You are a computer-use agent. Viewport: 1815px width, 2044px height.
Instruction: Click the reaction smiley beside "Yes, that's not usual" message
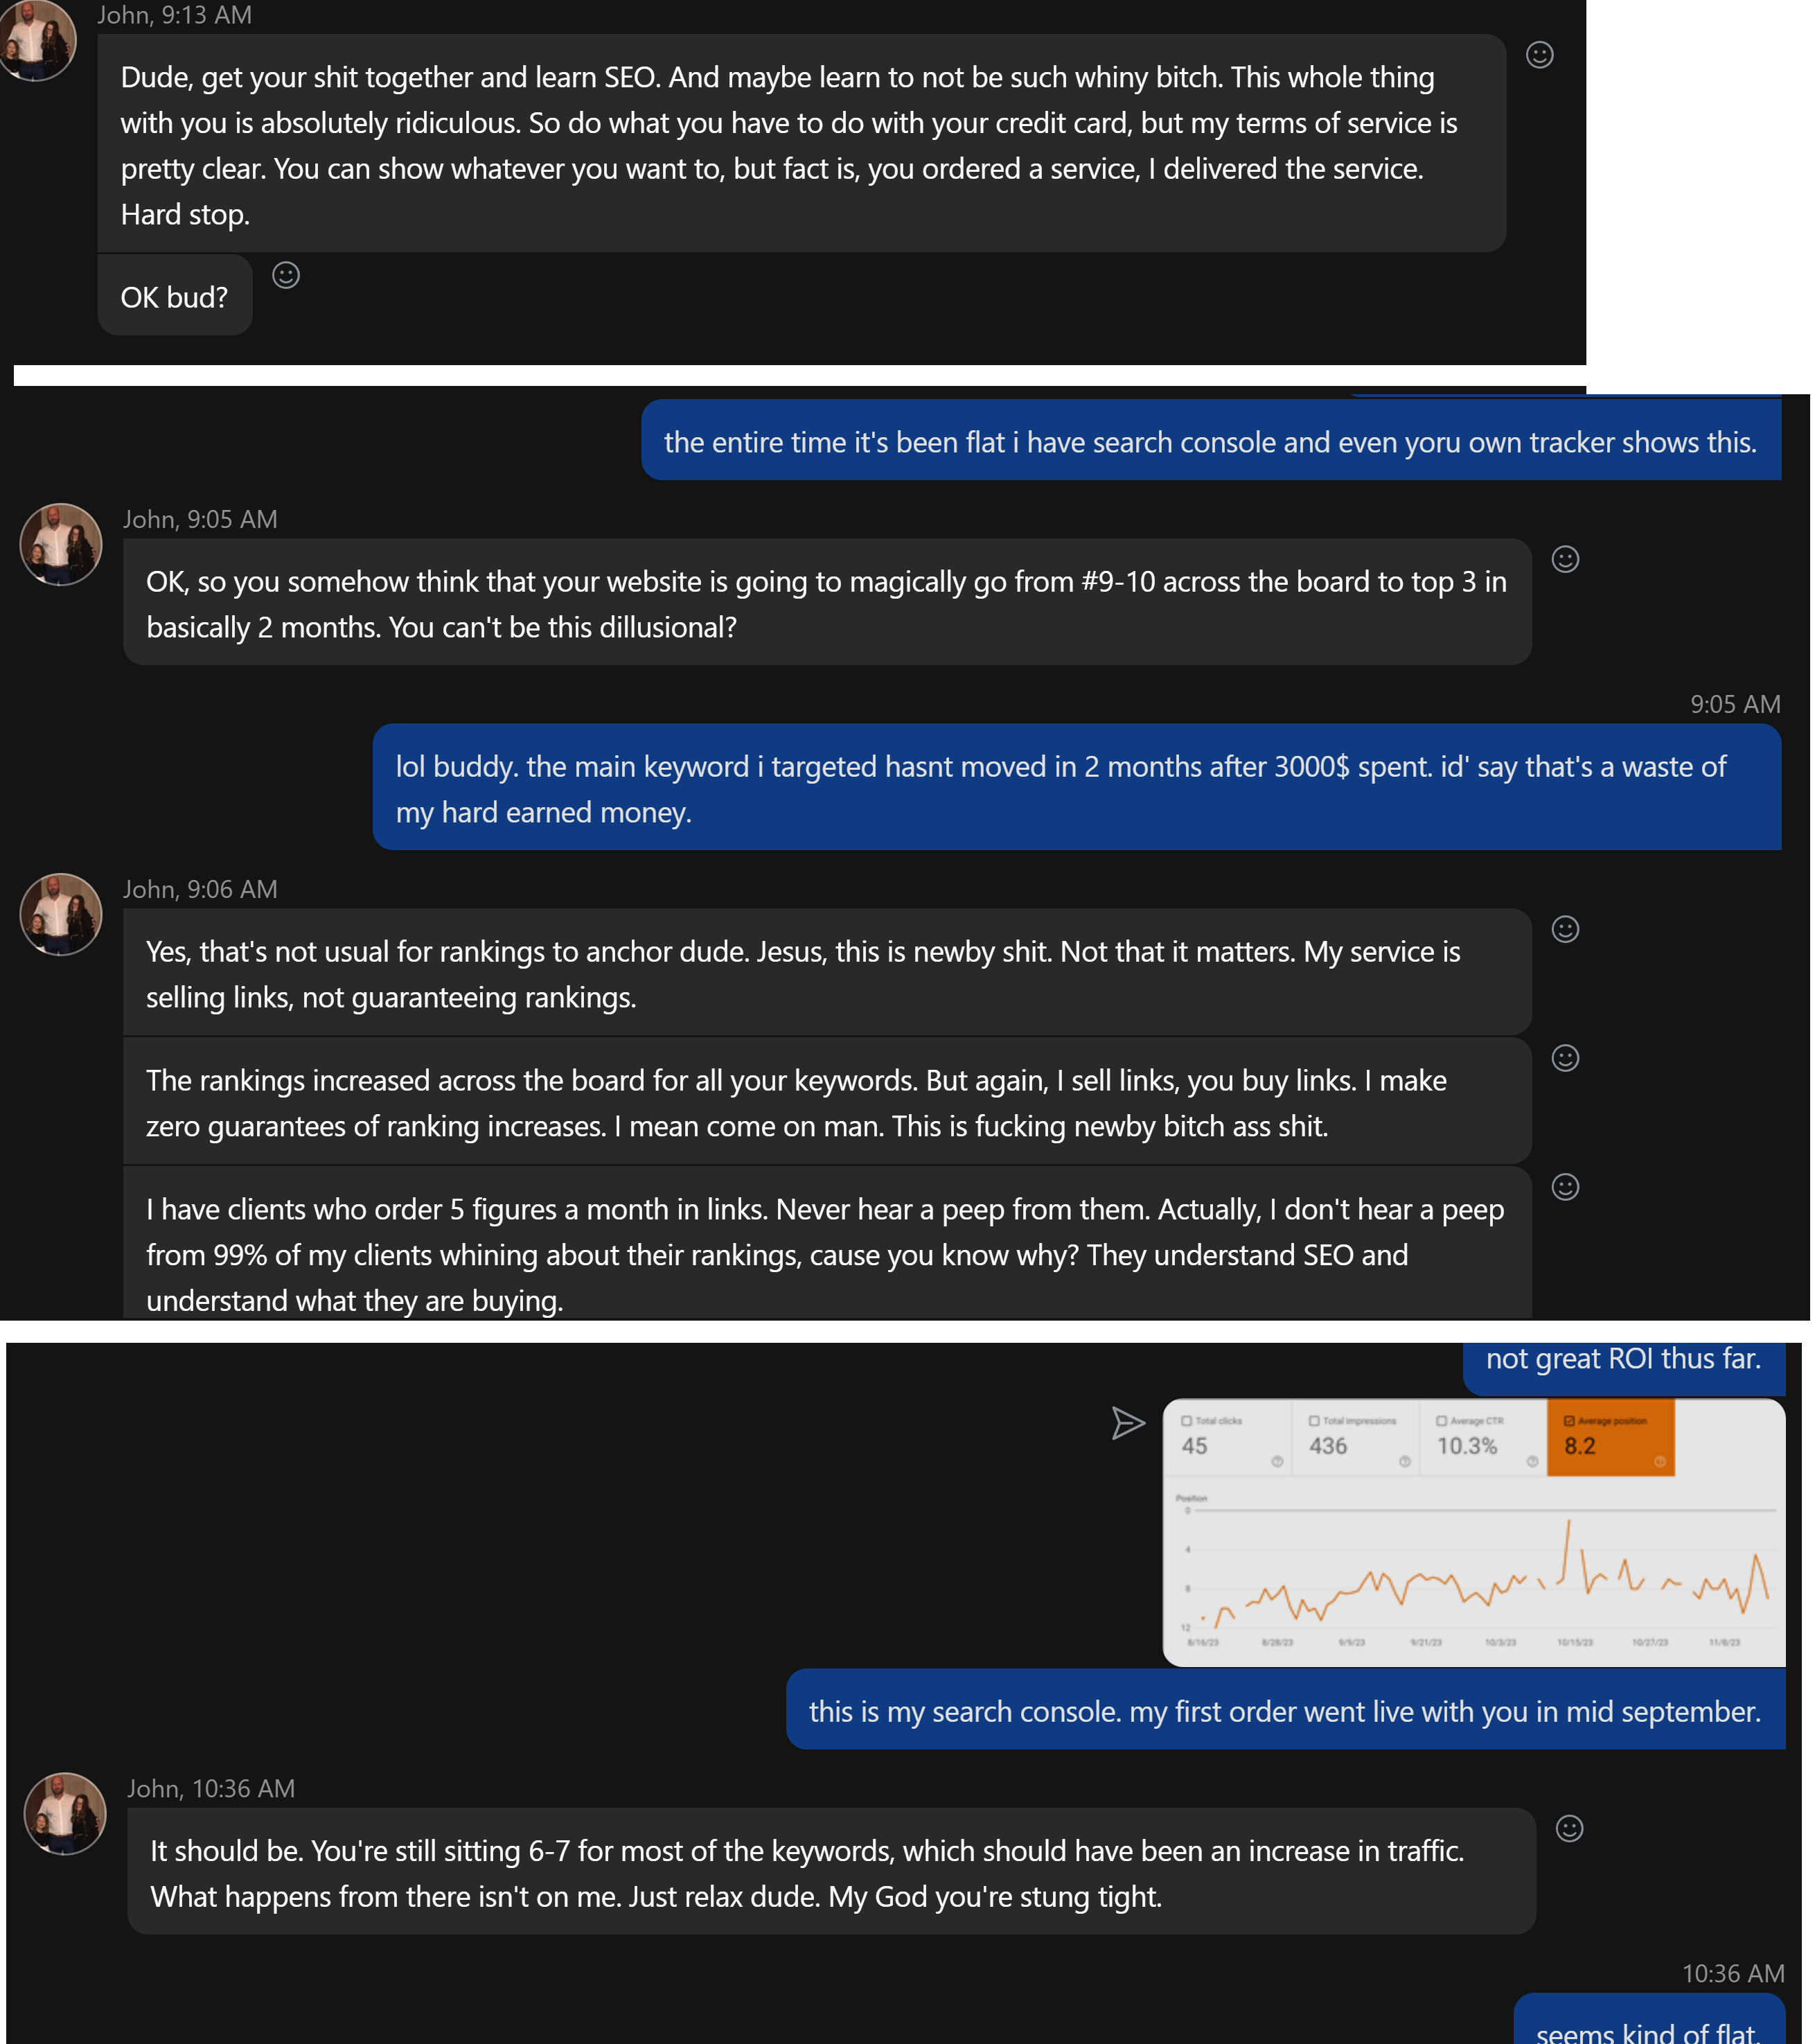[1564, 929]
